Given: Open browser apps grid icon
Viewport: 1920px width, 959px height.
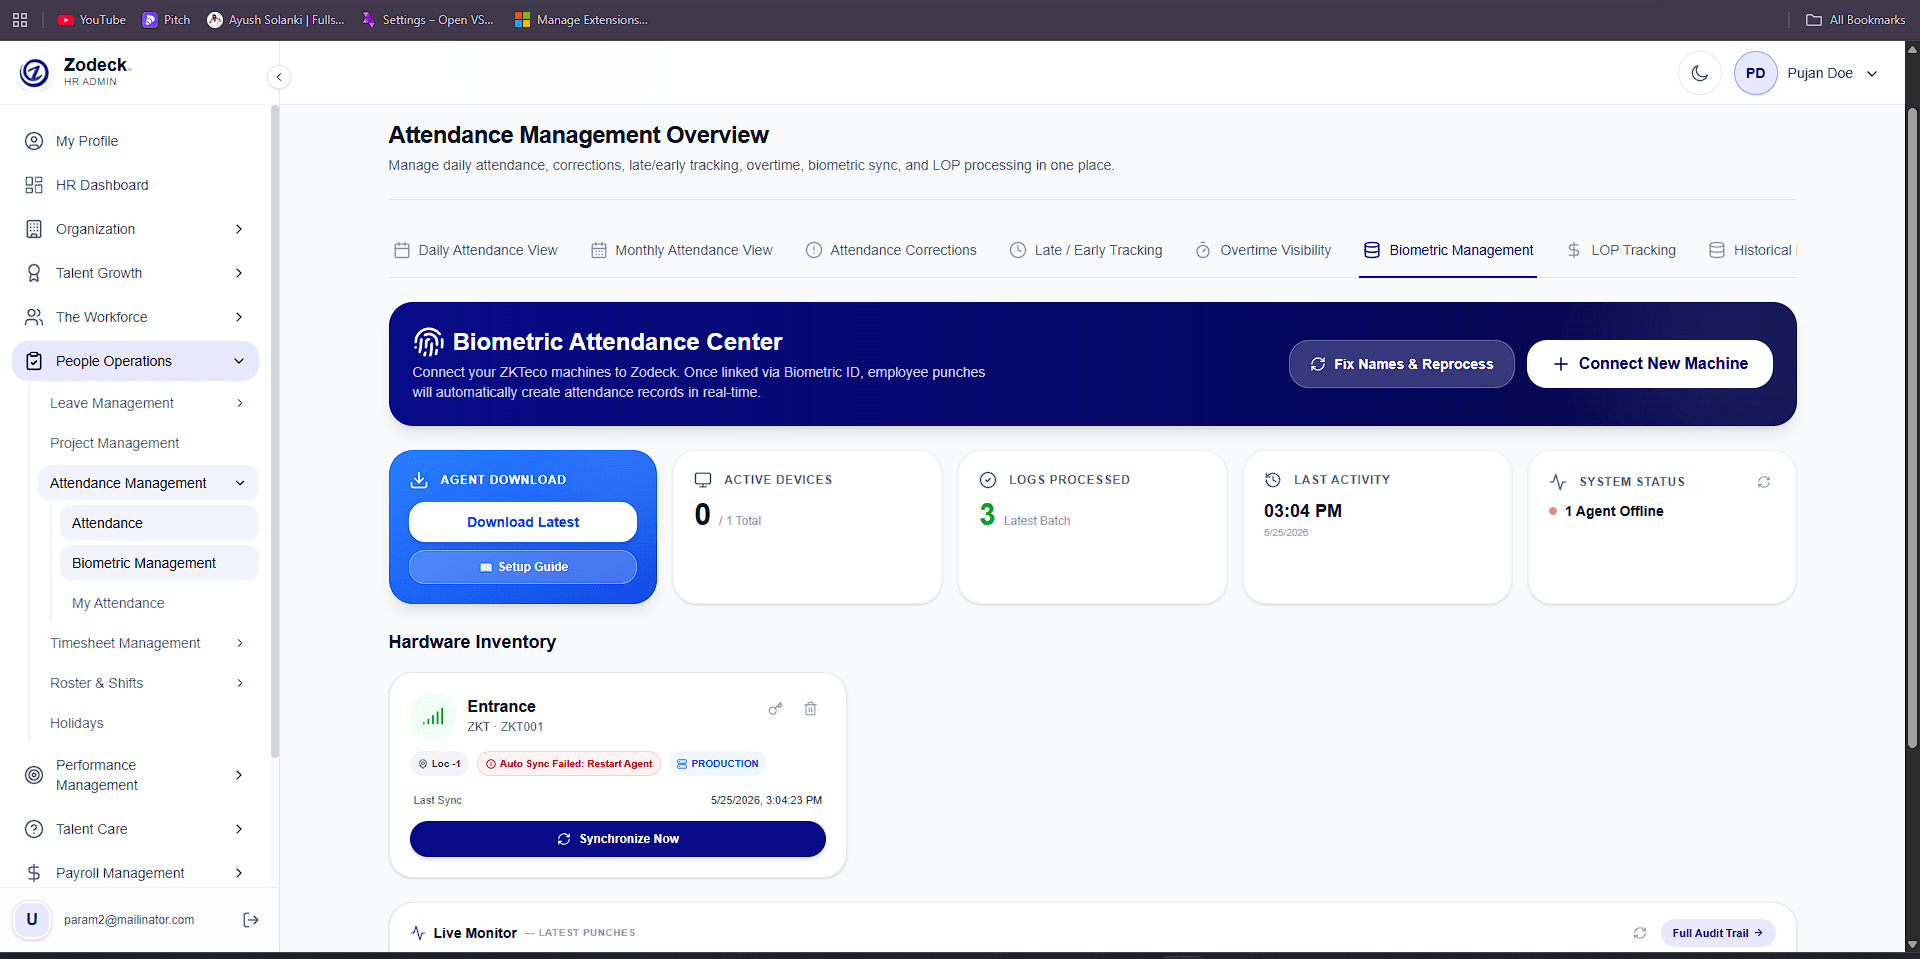Looking at the screenshot, I should click(20, 20).
